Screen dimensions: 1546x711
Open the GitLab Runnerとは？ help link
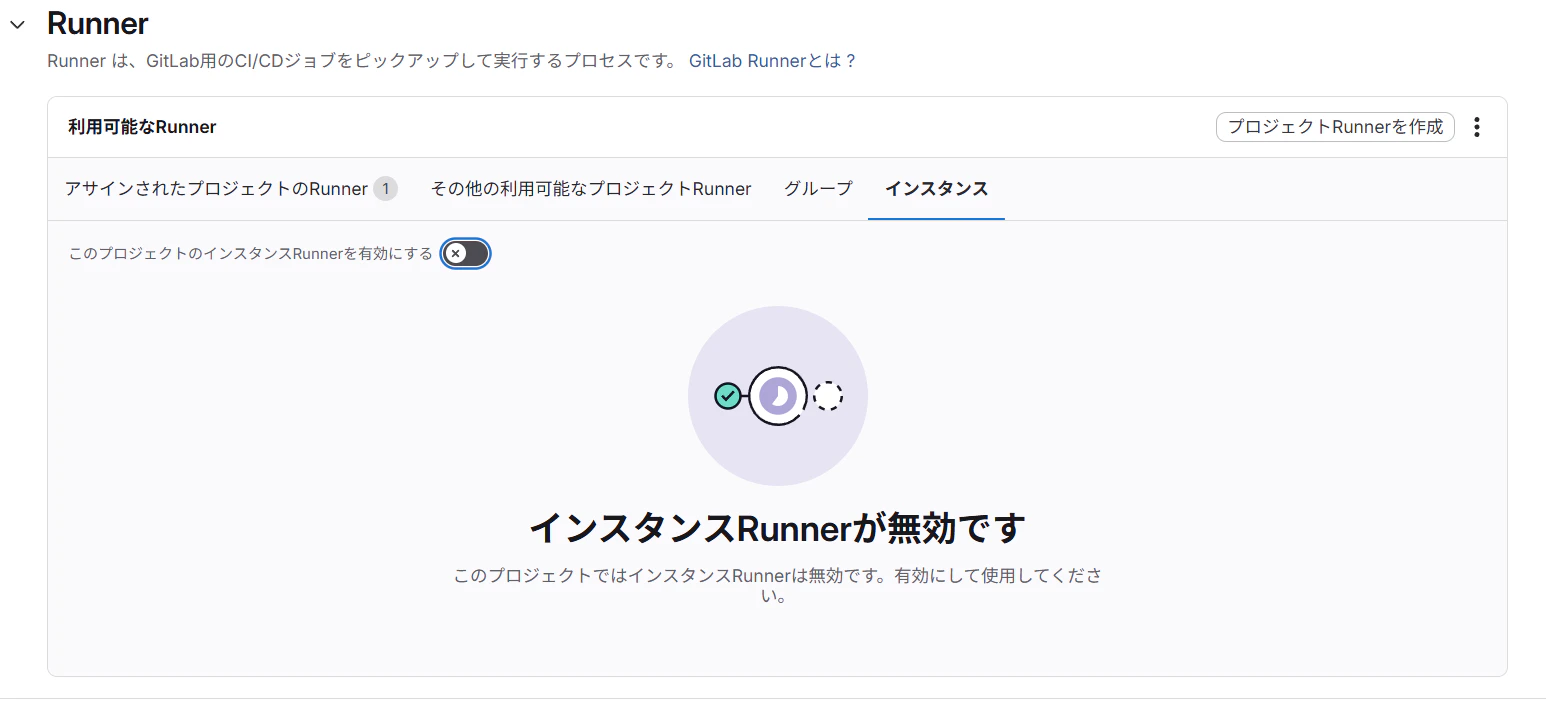click(773, 61)
